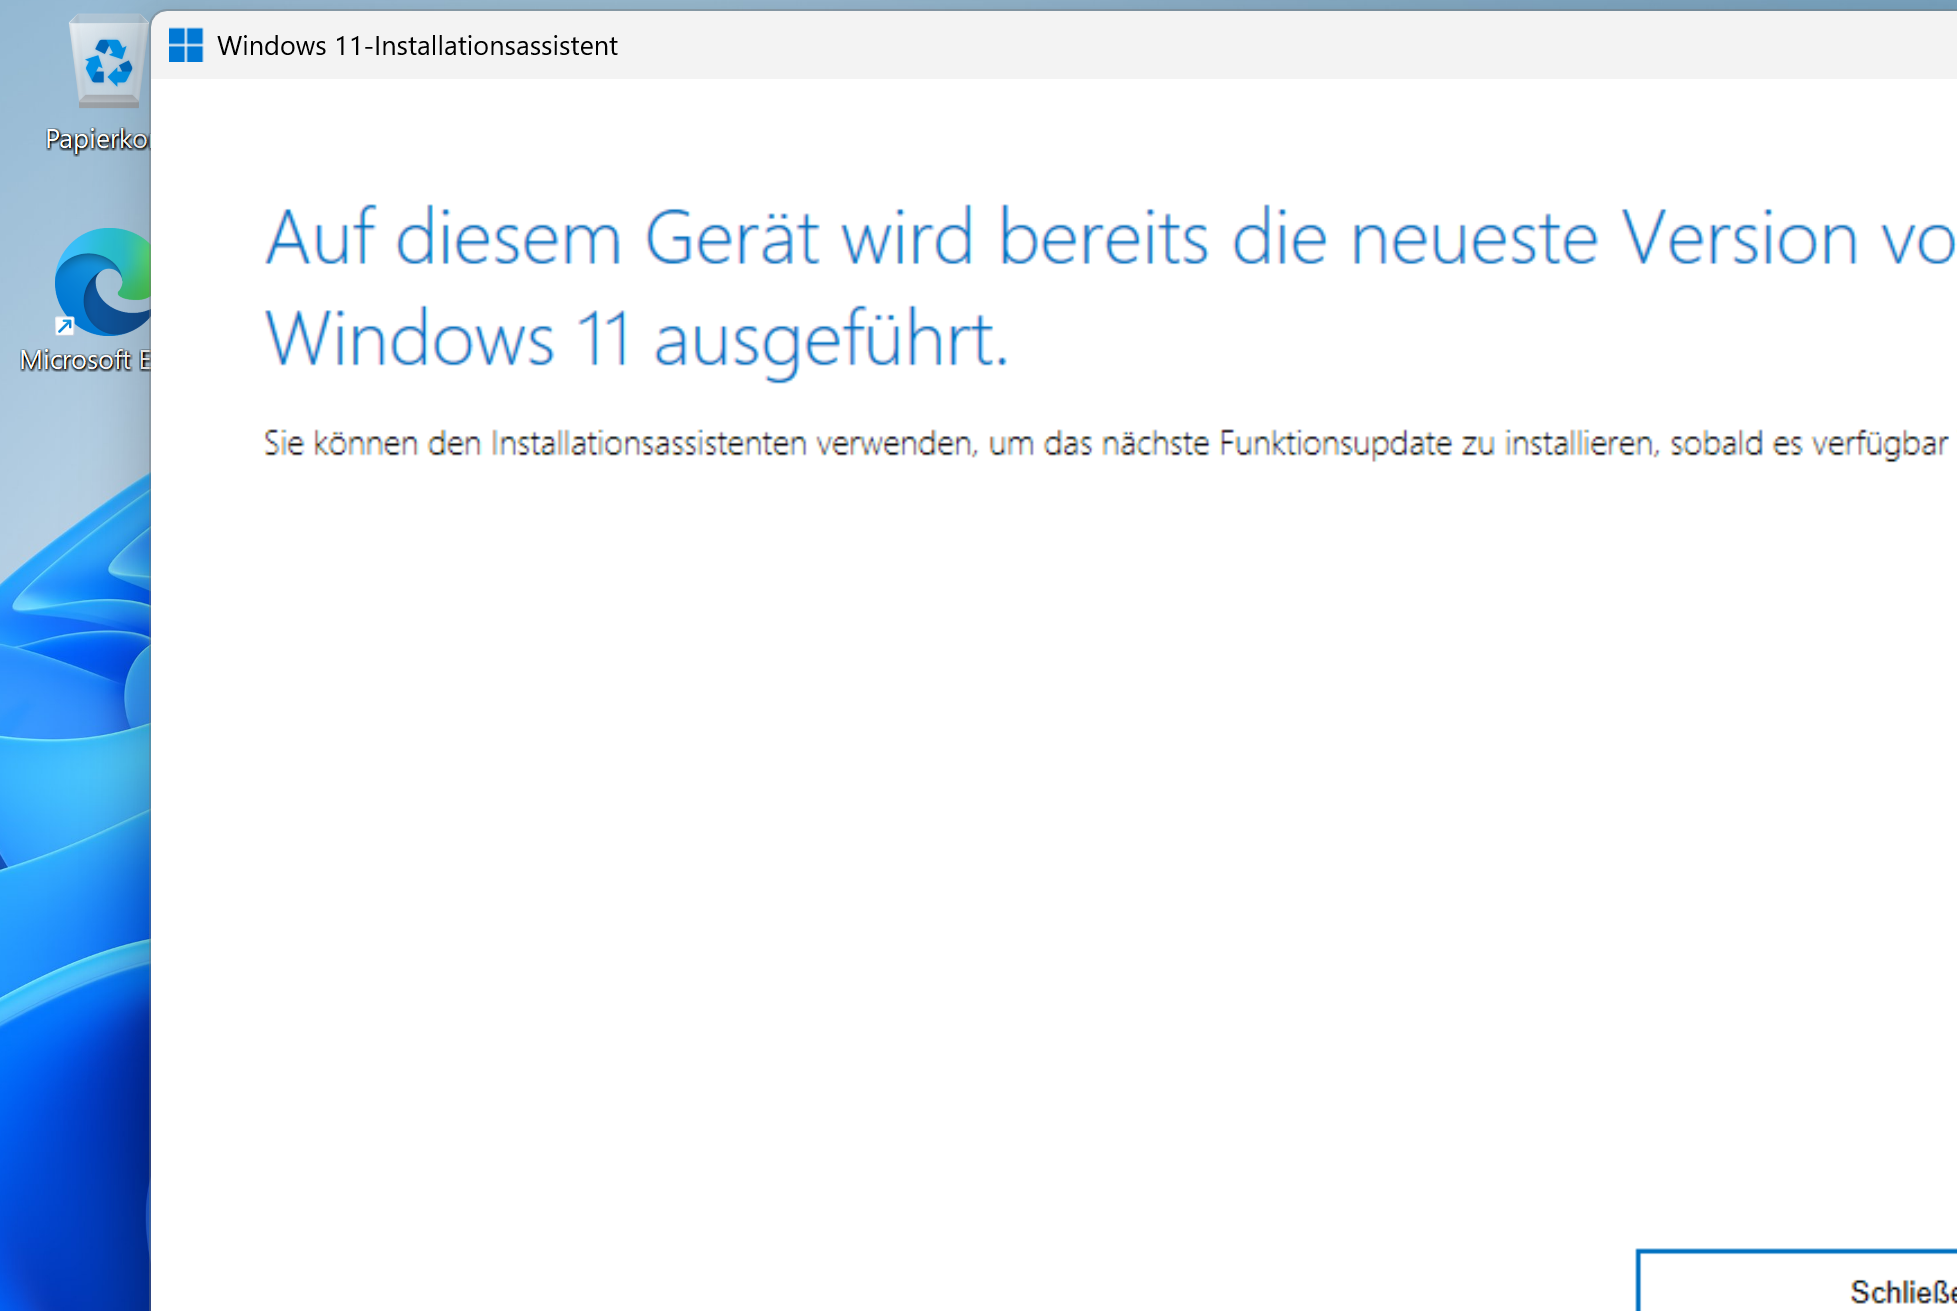Viewport: 1957px width, 1311px height.
Task: Click the word 'Gerät' in the heading
Action: tap(733, 239)
